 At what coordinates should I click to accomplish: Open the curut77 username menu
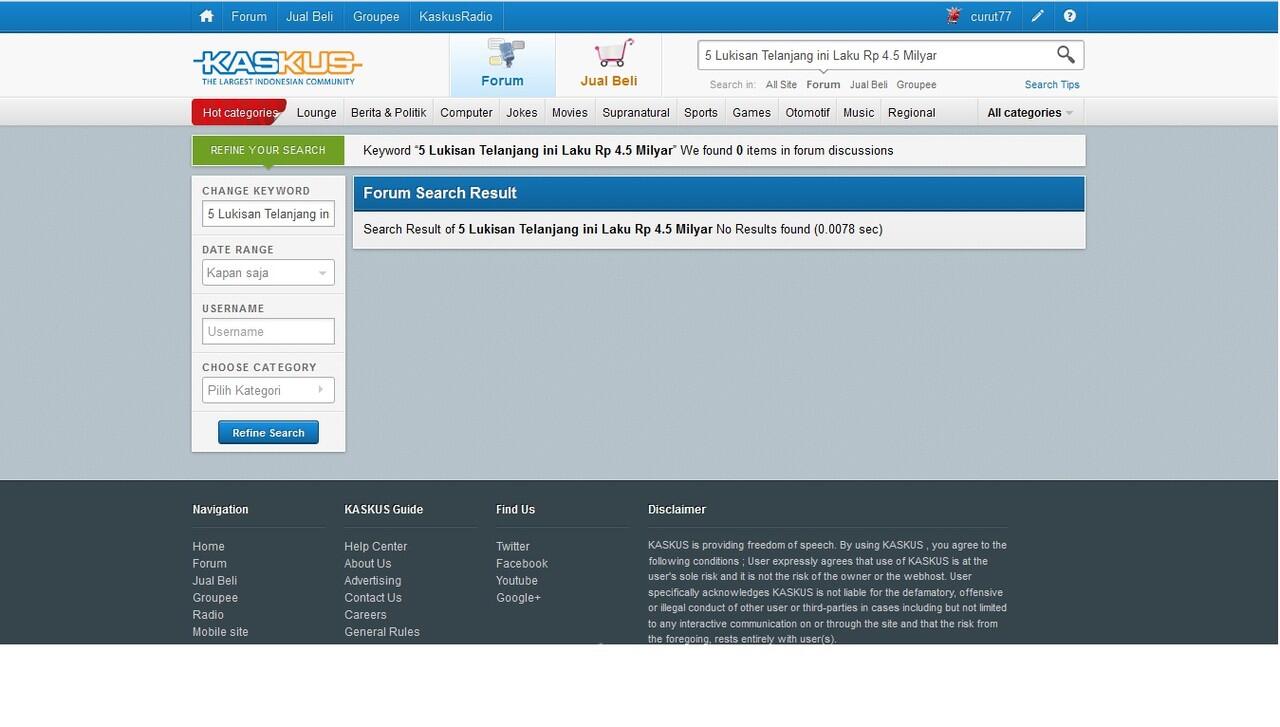[x=991, y=16]
